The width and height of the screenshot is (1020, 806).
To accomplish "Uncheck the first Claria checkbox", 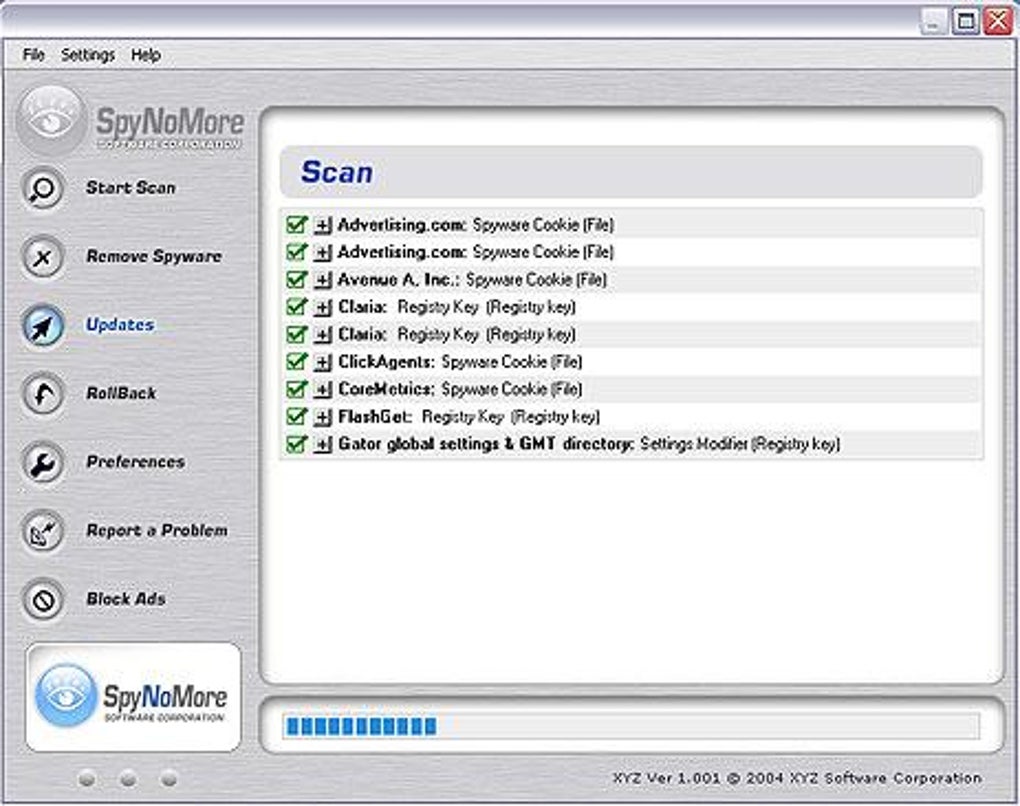I will point(296,306).
